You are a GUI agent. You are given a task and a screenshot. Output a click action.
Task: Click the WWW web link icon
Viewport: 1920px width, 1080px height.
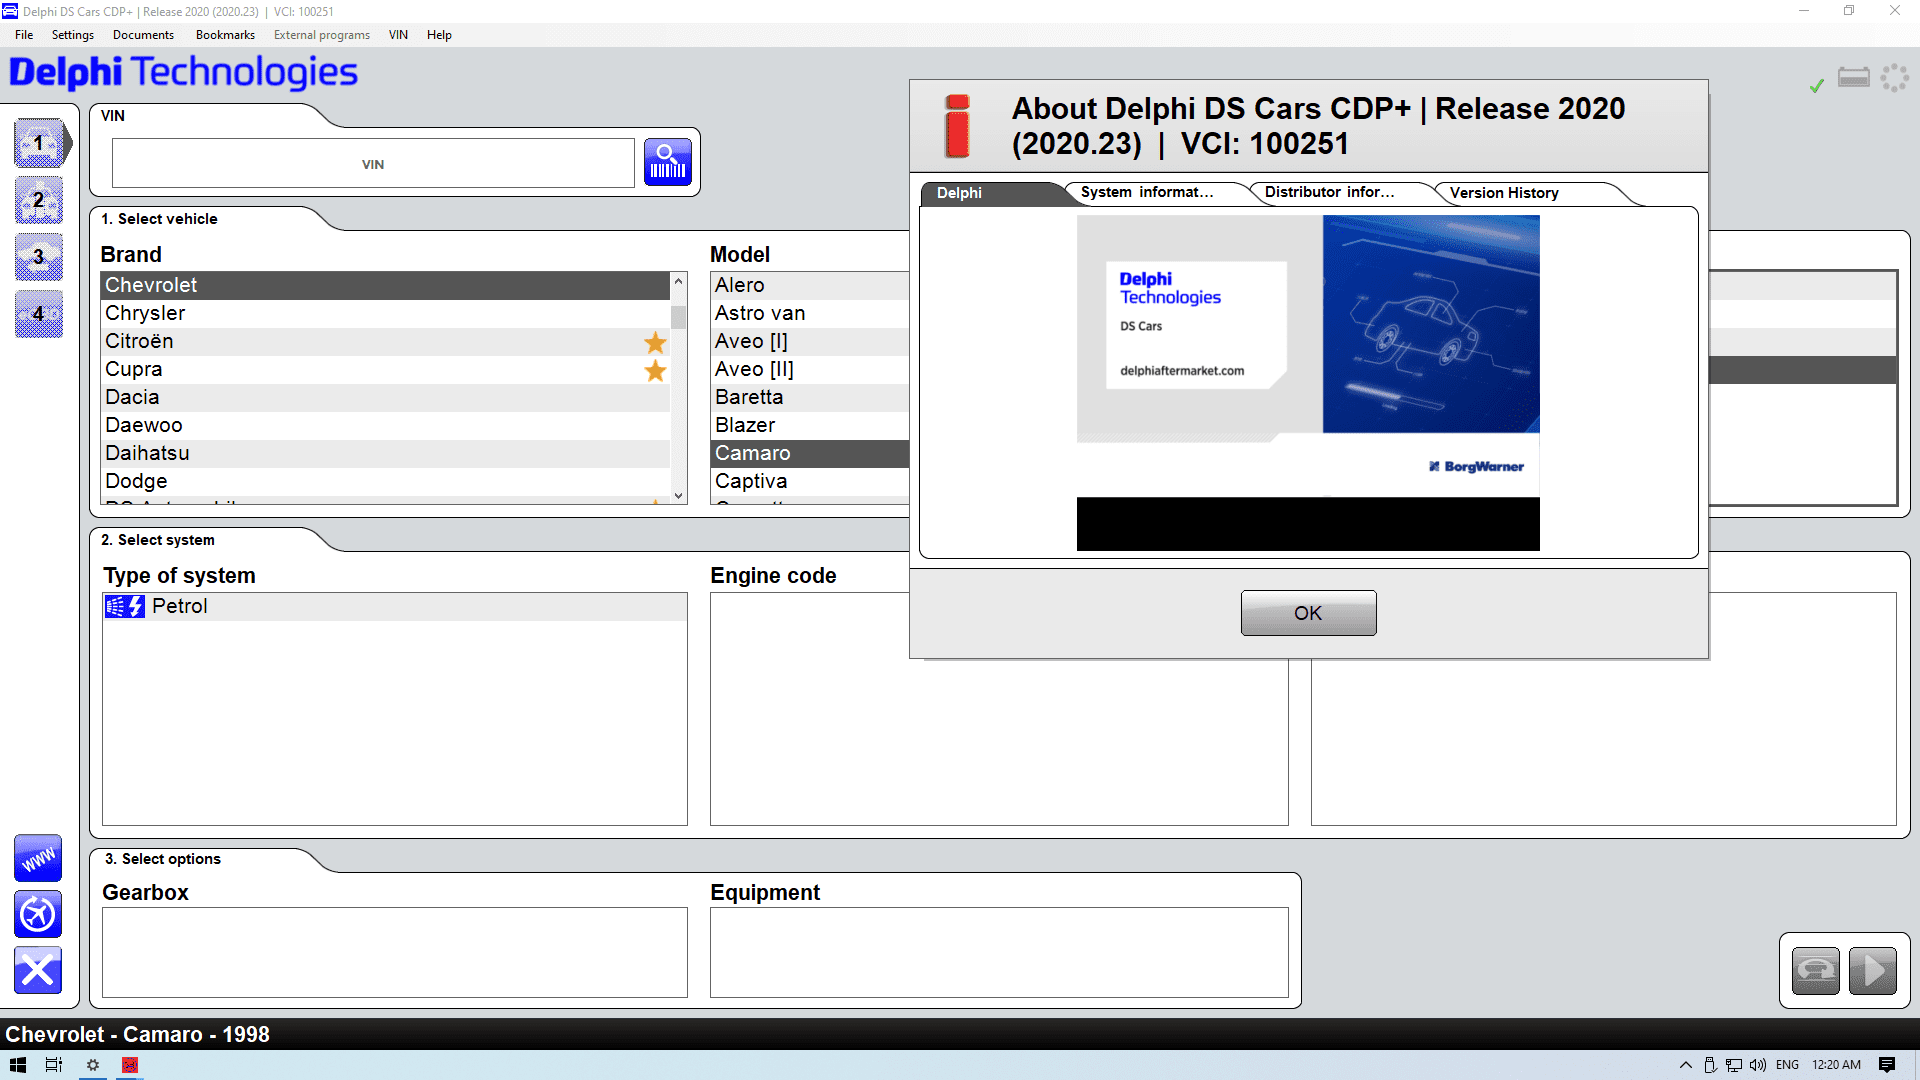[37, 858]
